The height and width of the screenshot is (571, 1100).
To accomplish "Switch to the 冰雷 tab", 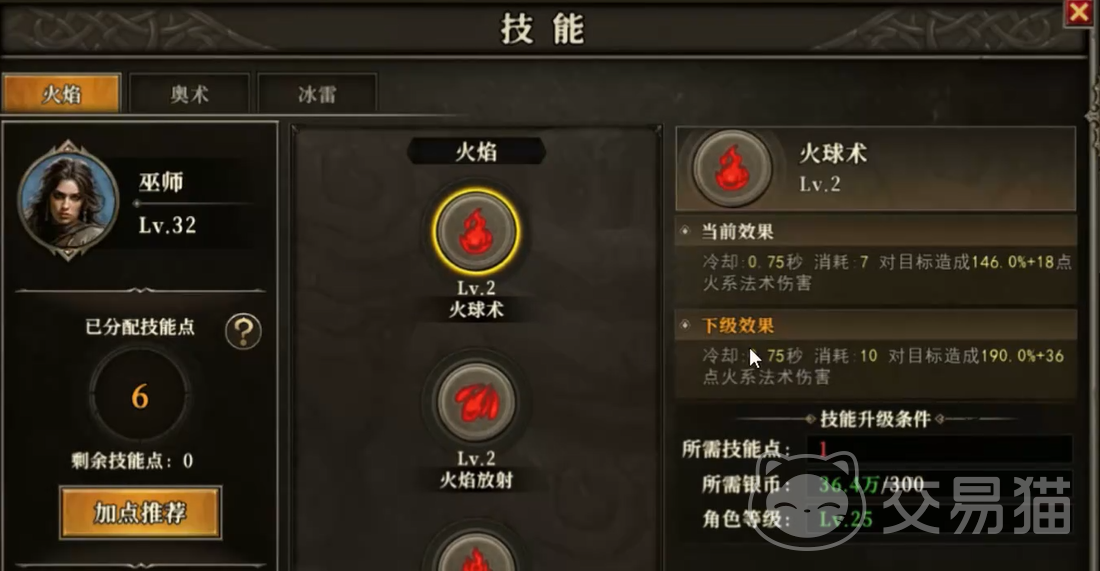I will tap(317, 93).
